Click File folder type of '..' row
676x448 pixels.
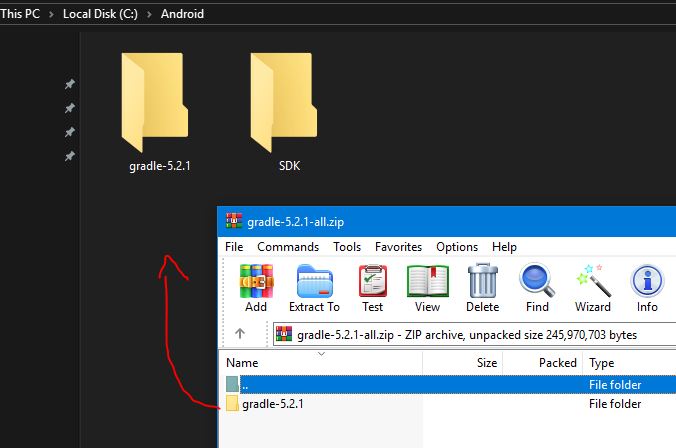tap(615, 385)
